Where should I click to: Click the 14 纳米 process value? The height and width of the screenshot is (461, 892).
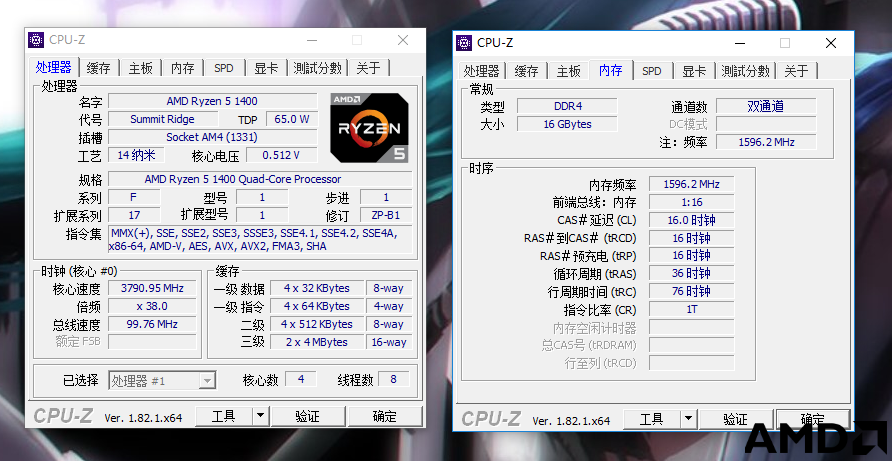(x=137, y=155)
